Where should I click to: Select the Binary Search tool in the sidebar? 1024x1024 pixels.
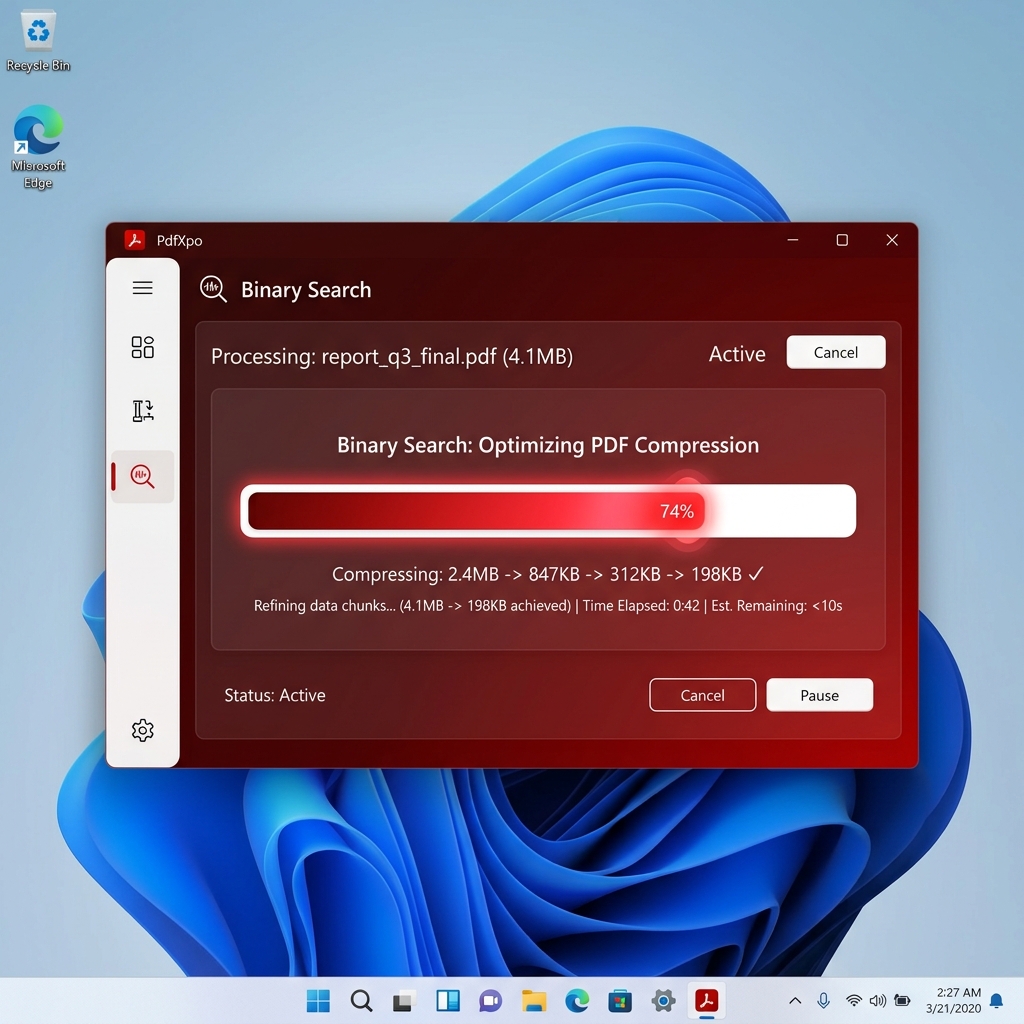click(x=142, y=477)
